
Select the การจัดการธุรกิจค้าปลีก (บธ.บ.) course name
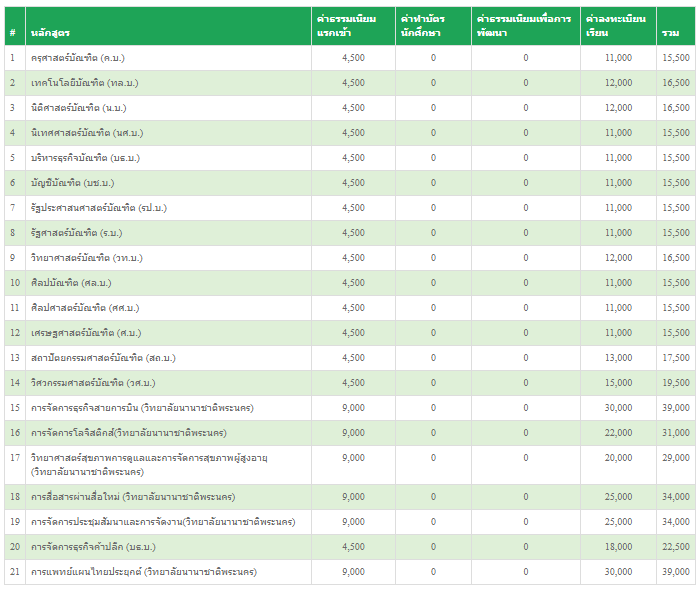(x=93, y=547)
